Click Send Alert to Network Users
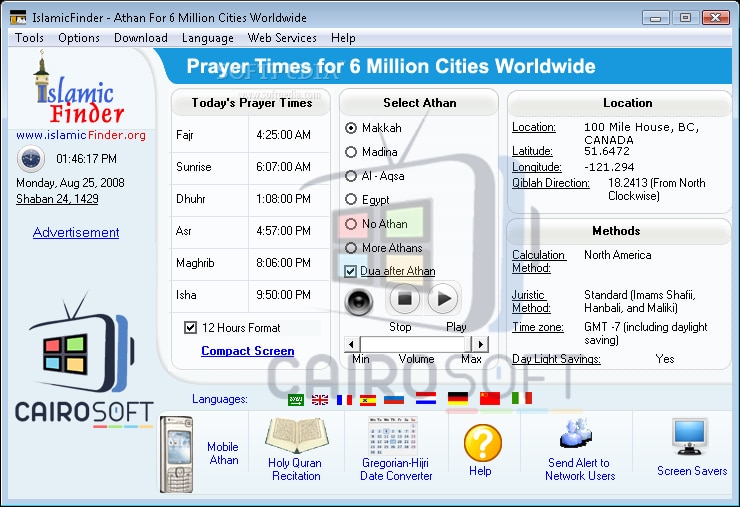740x507 pixels. (x=580, y=469)
